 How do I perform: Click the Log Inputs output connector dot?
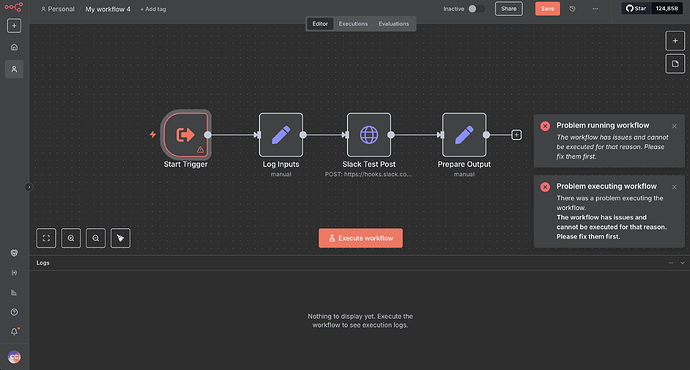tap(303, 135)
